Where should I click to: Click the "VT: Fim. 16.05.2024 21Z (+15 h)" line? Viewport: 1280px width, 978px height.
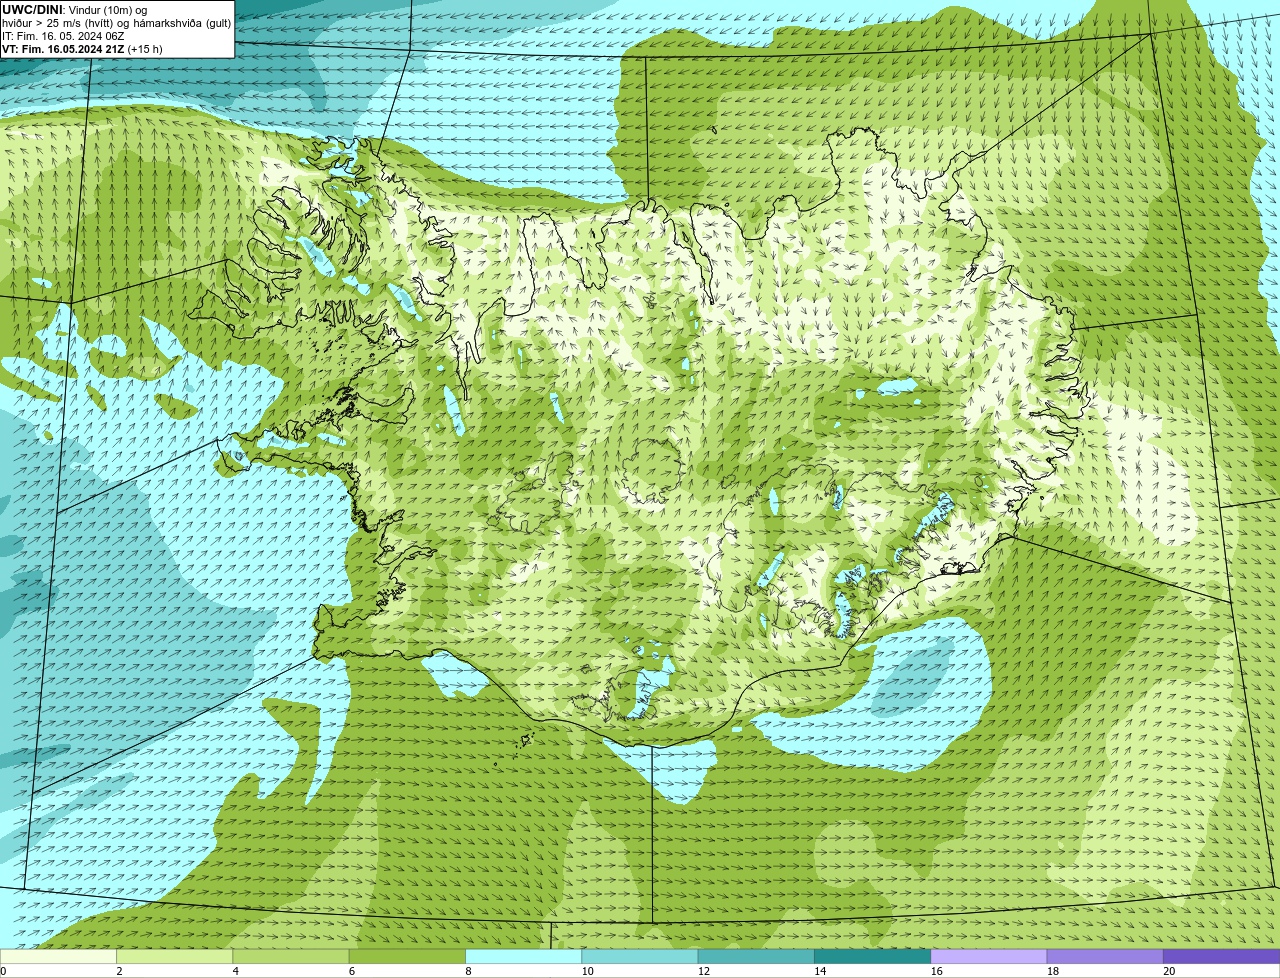click(x=82, y=49)
